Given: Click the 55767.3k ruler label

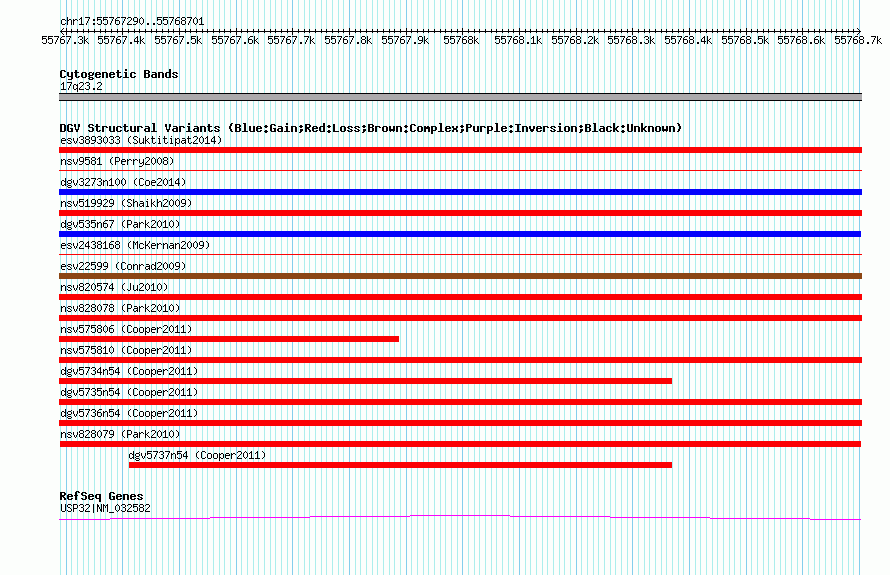Looking at the screenshot, I should 65,40.
